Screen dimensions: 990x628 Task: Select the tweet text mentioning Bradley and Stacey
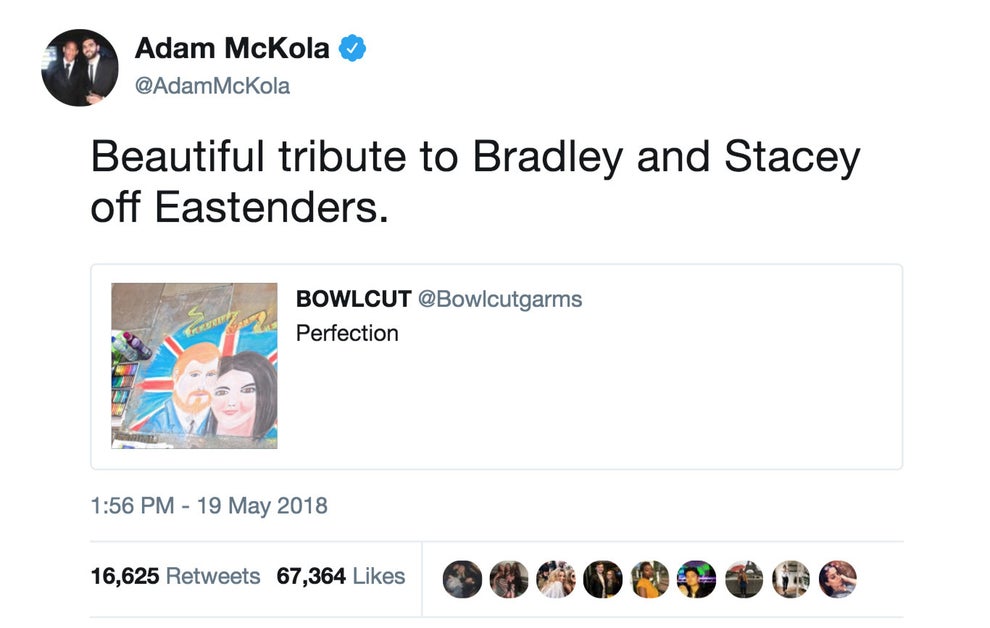(475, 178)
